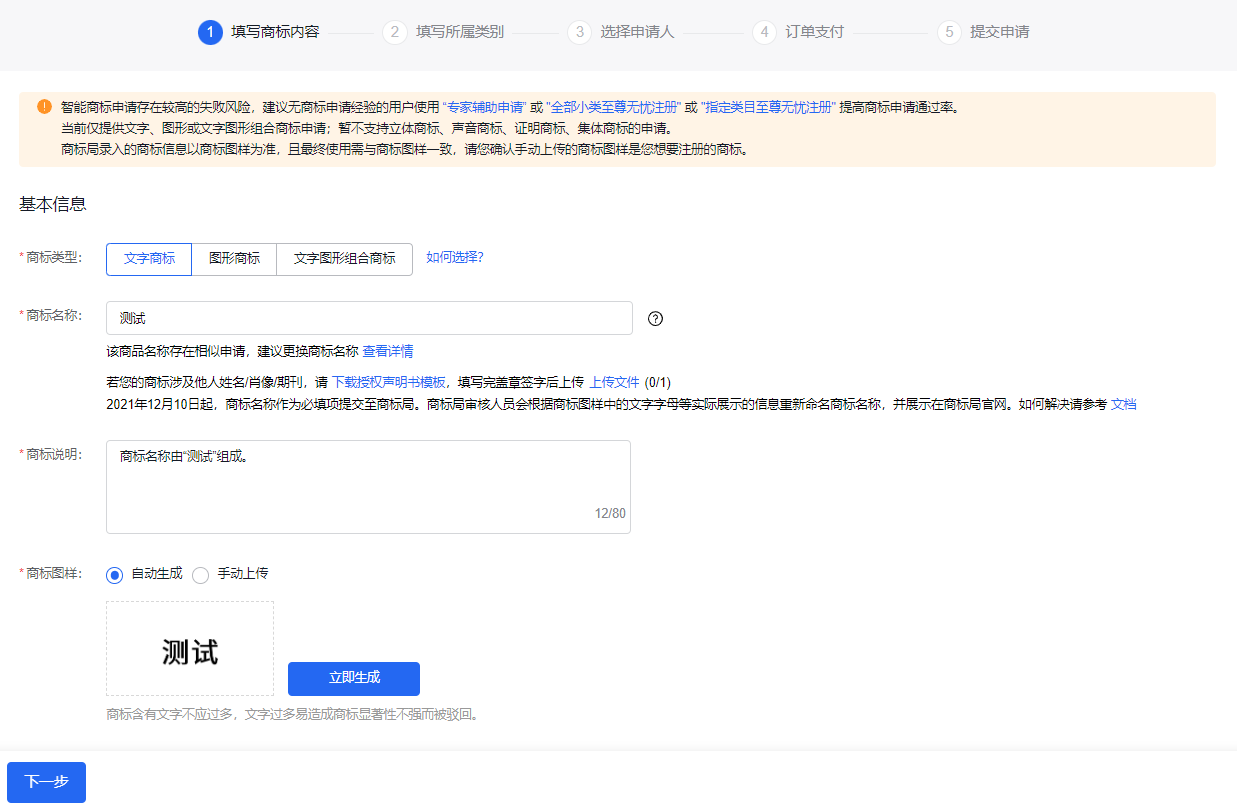Screen dimensions: 1237x805
Task: Click the 立即生成 button
Action: coord(354,678)
